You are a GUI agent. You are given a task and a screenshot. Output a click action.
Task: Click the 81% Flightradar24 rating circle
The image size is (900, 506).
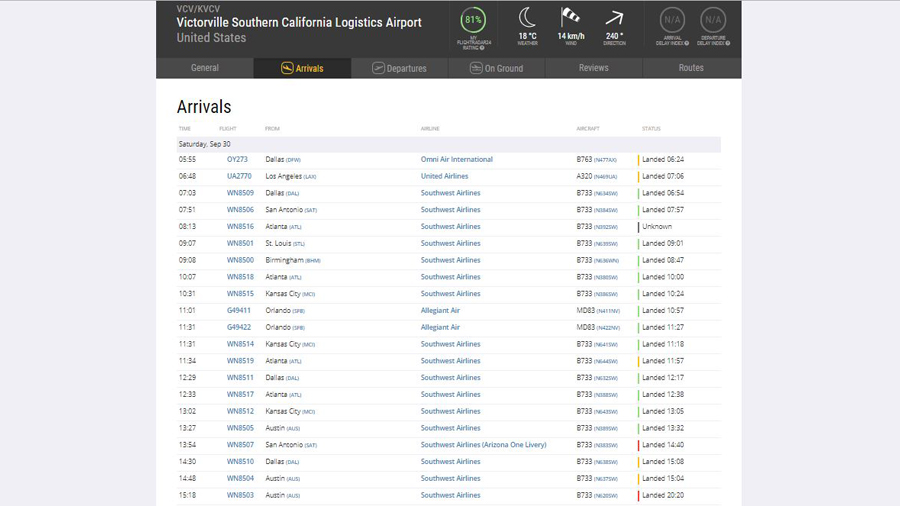coord(473,20)
